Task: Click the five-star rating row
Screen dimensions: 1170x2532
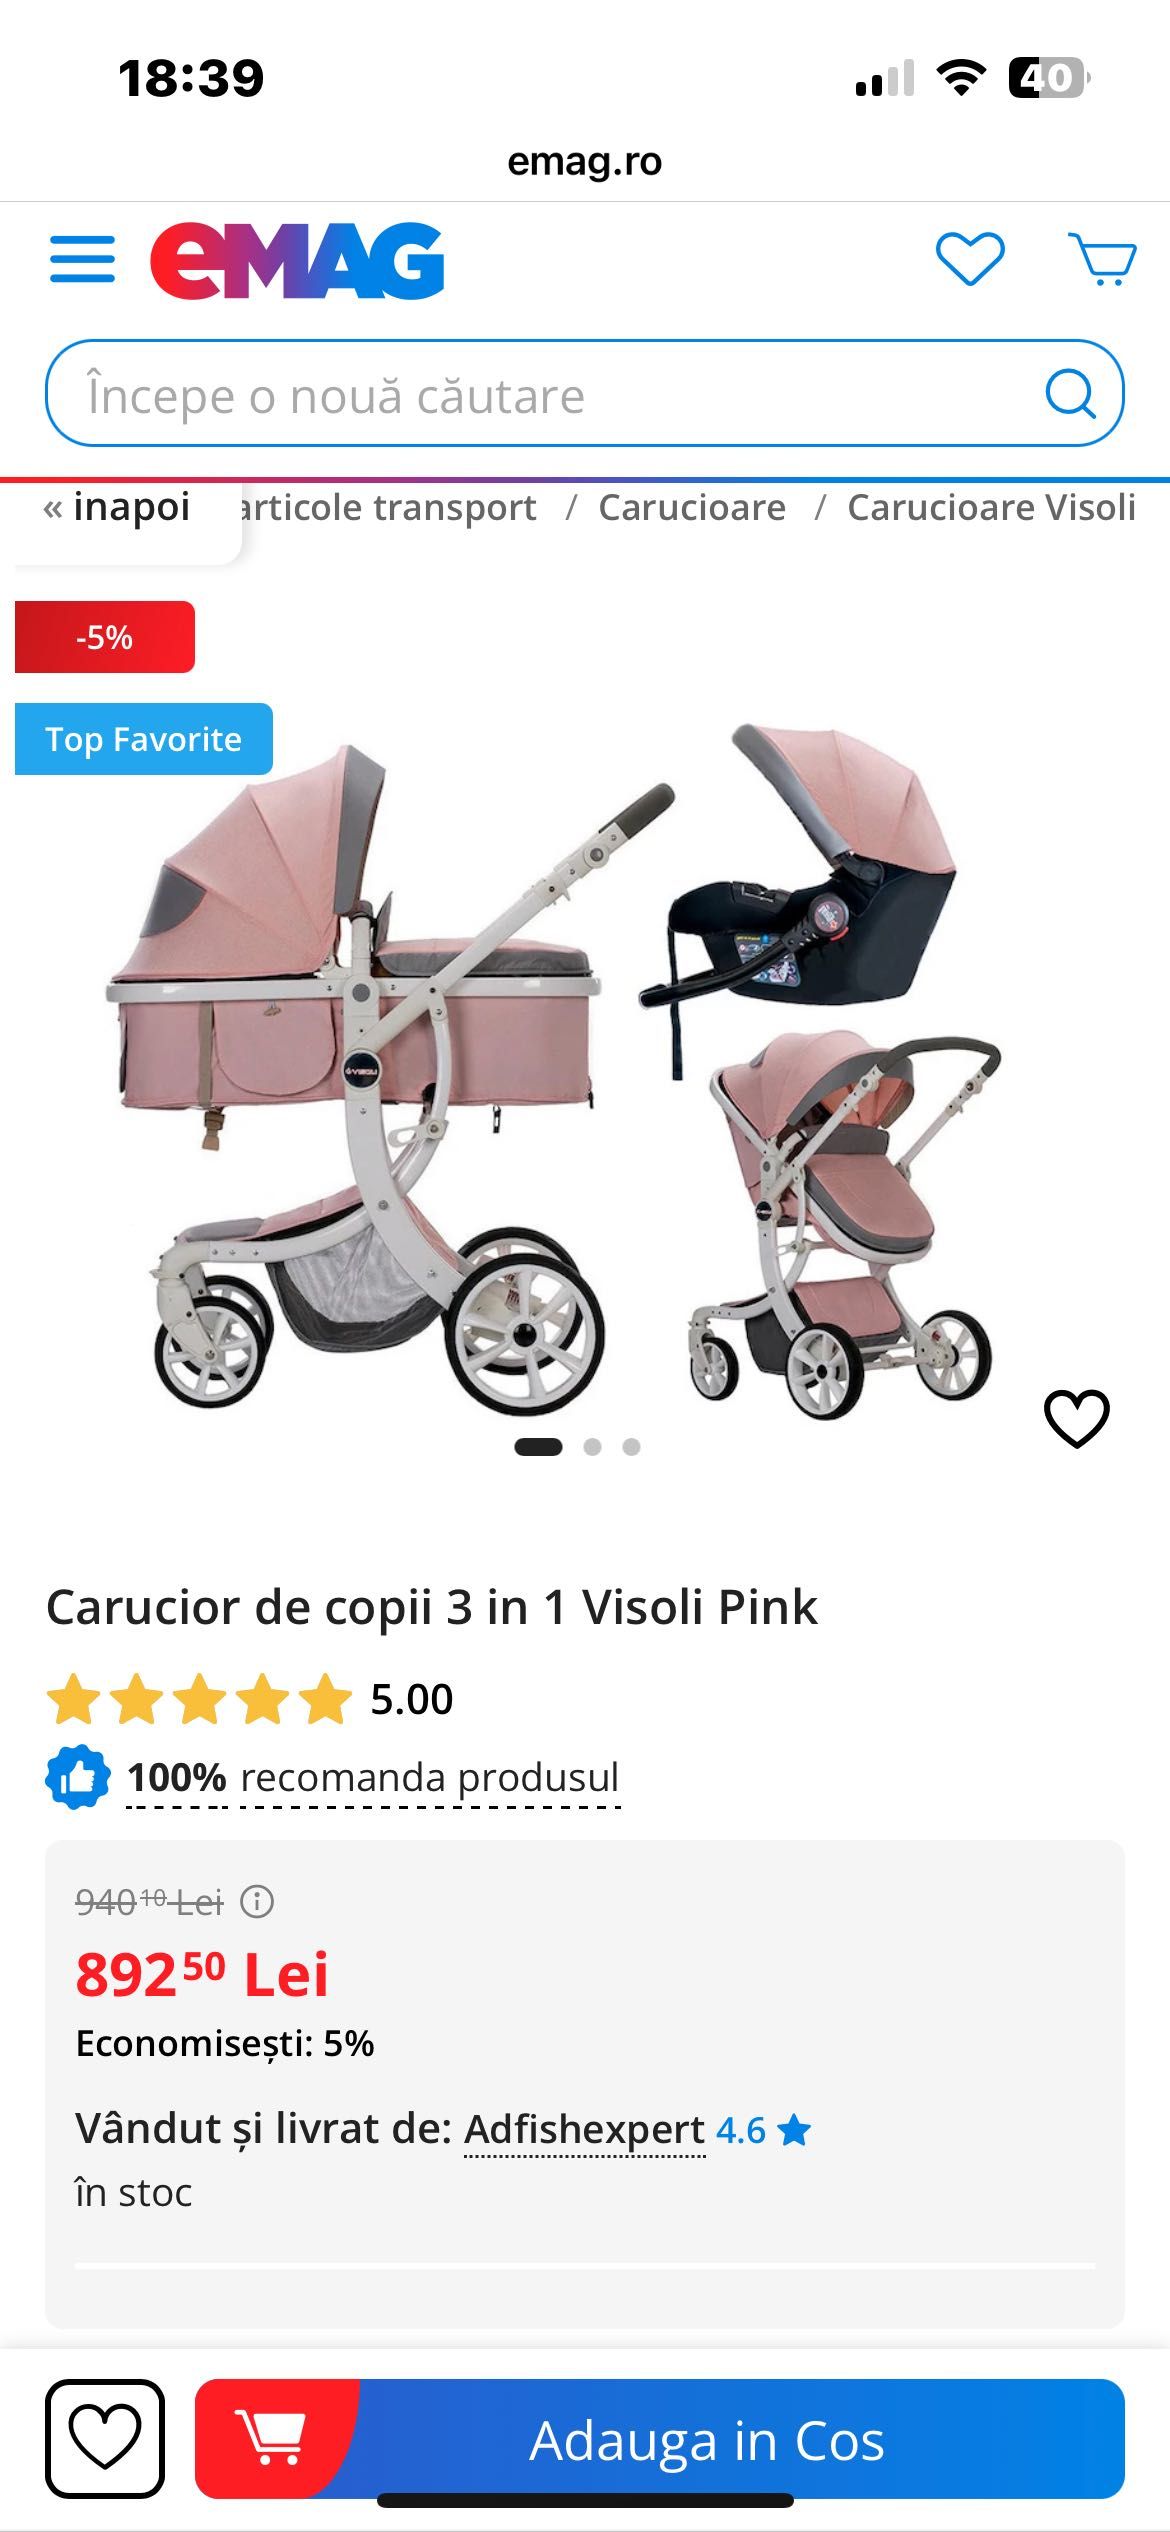Action: coord(250,1699)
